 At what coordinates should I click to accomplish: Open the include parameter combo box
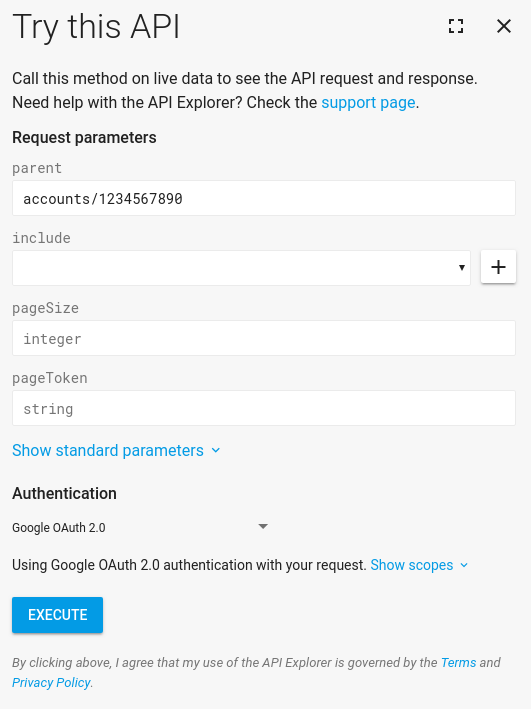[241, 268]
